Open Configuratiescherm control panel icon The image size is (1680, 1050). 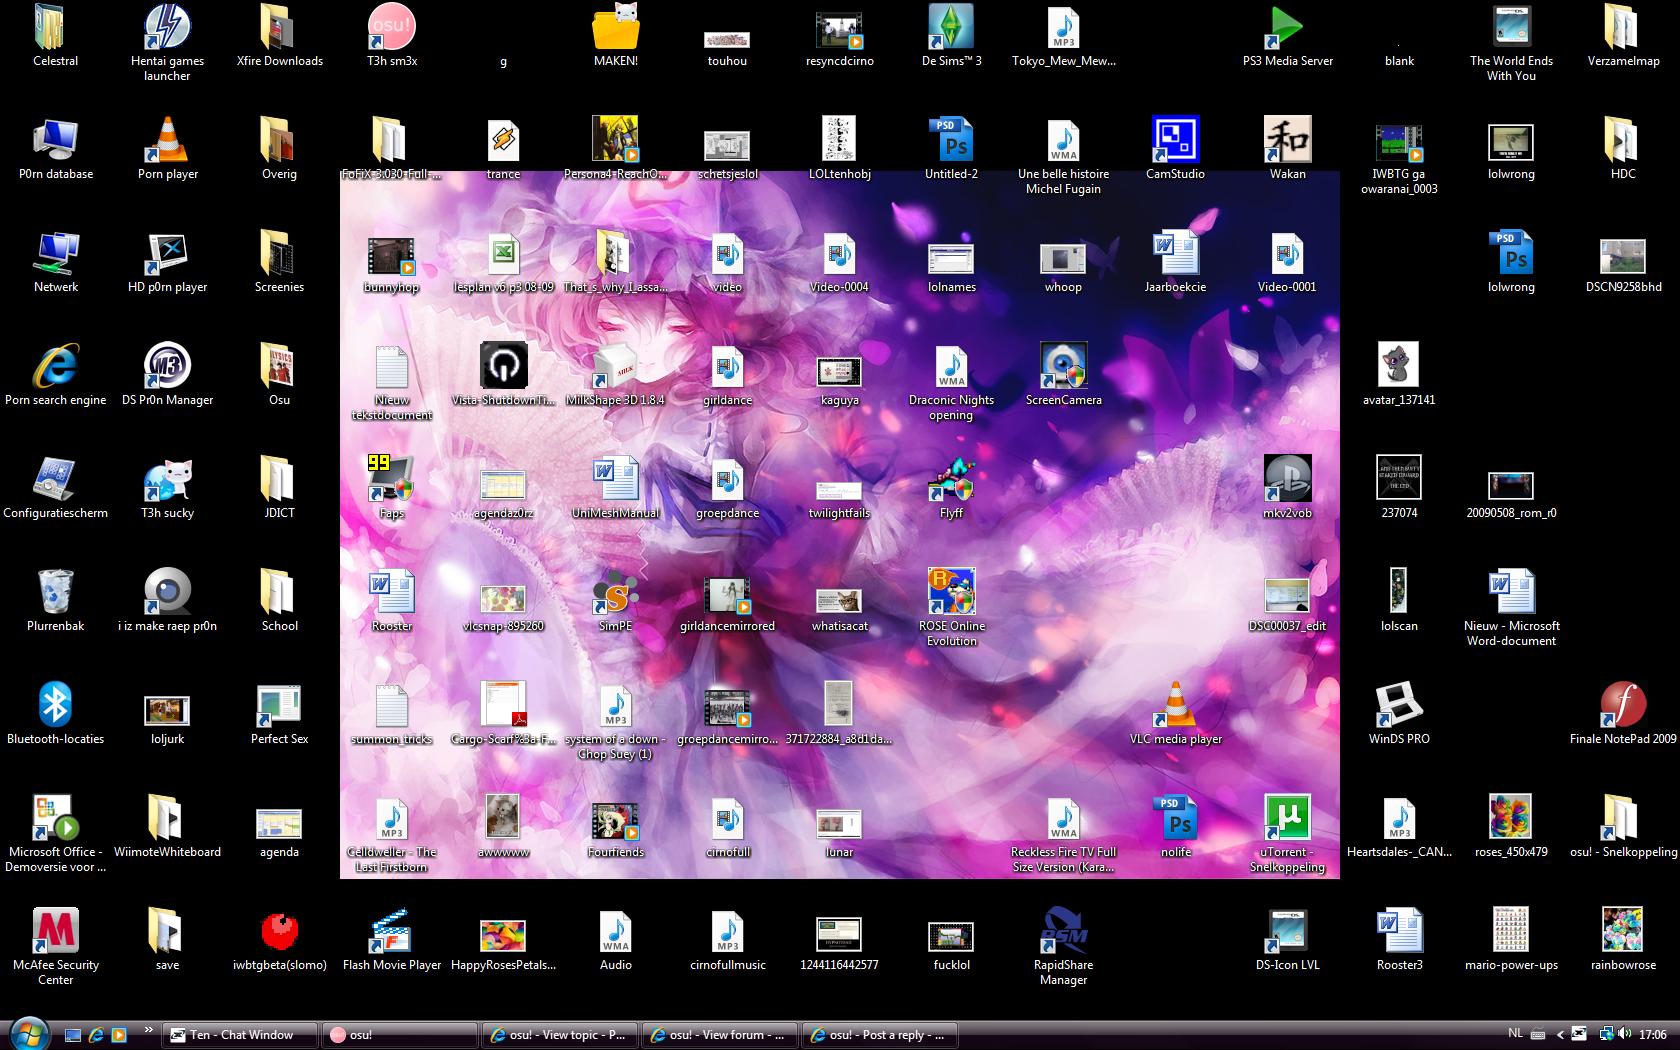tap(55, 489)
